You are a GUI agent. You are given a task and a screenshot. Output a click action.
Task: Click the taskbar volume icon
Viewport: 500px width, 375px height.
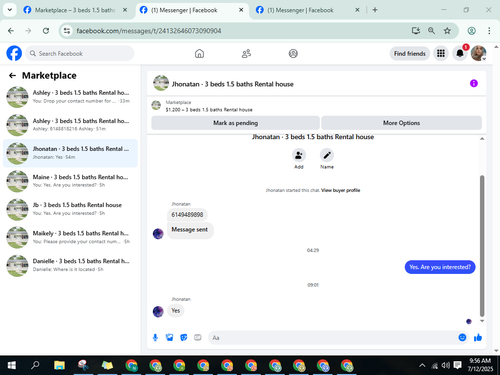446,366
